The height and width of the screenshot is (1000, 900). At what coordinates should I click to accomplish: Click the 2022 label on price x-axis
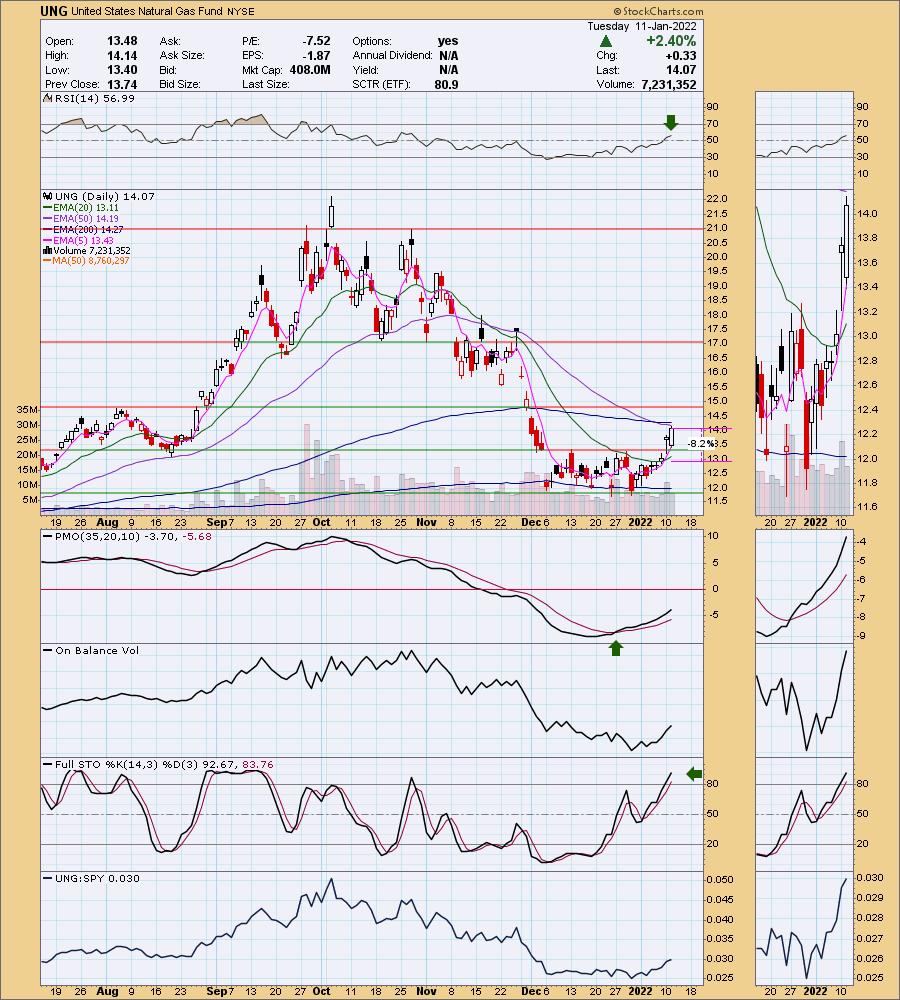(640, 522)
